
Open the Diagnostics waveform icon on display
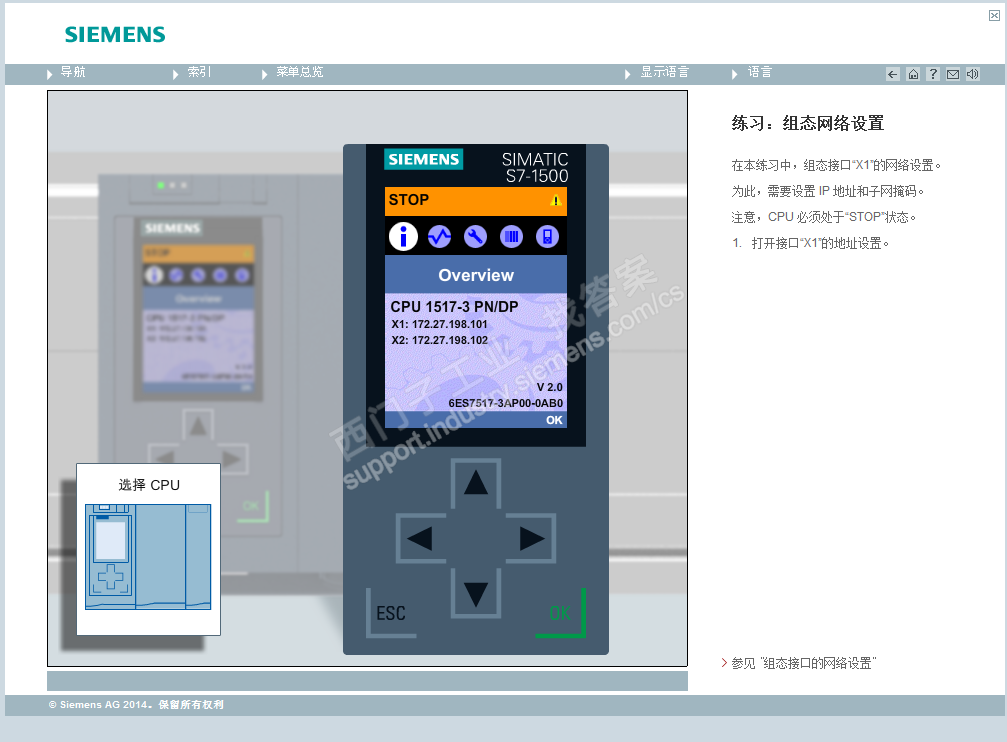pos(439,236)
